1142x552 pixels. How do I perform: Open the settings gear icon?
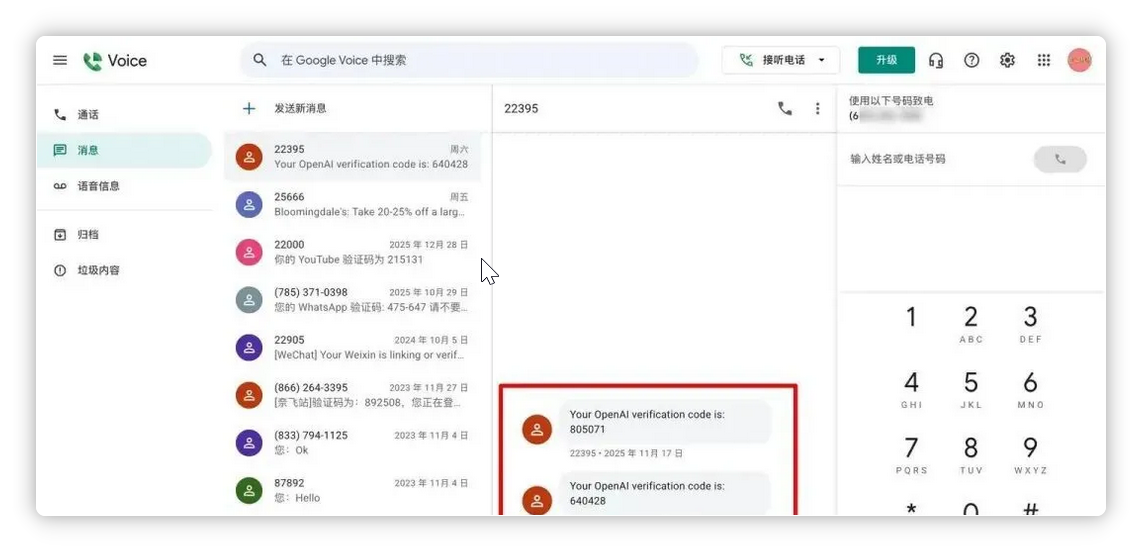1007,60
